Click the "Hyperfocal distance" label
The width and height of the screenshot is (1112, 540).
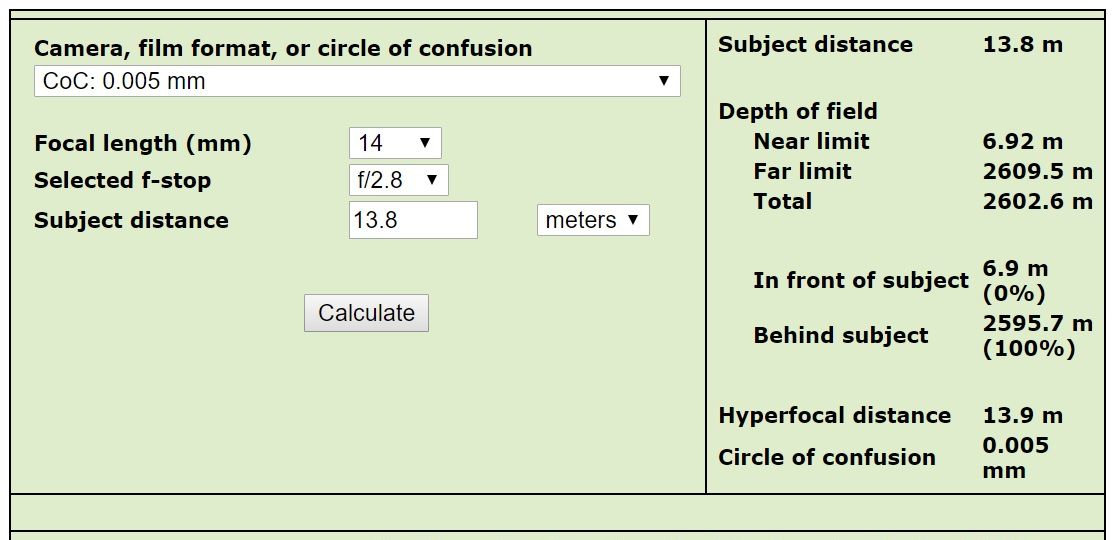click(835, 415)
